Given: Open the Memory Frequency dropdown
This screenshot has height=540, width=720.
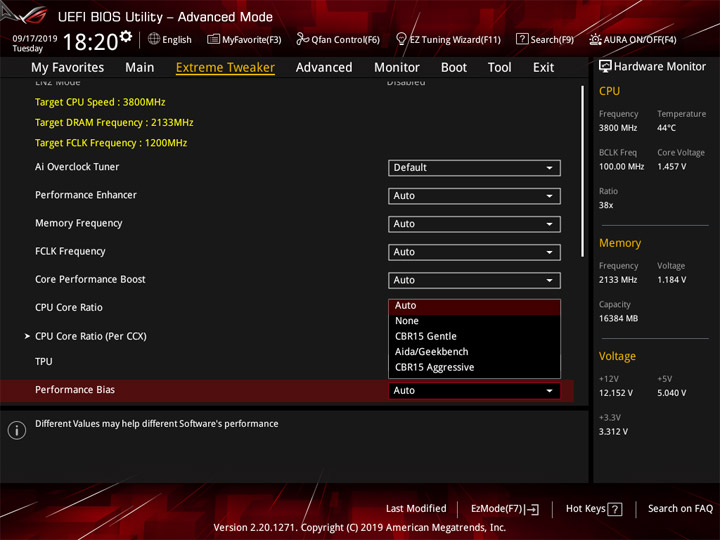Looking at the screenshot, I should pyautogui.click(x=474, y=224).
